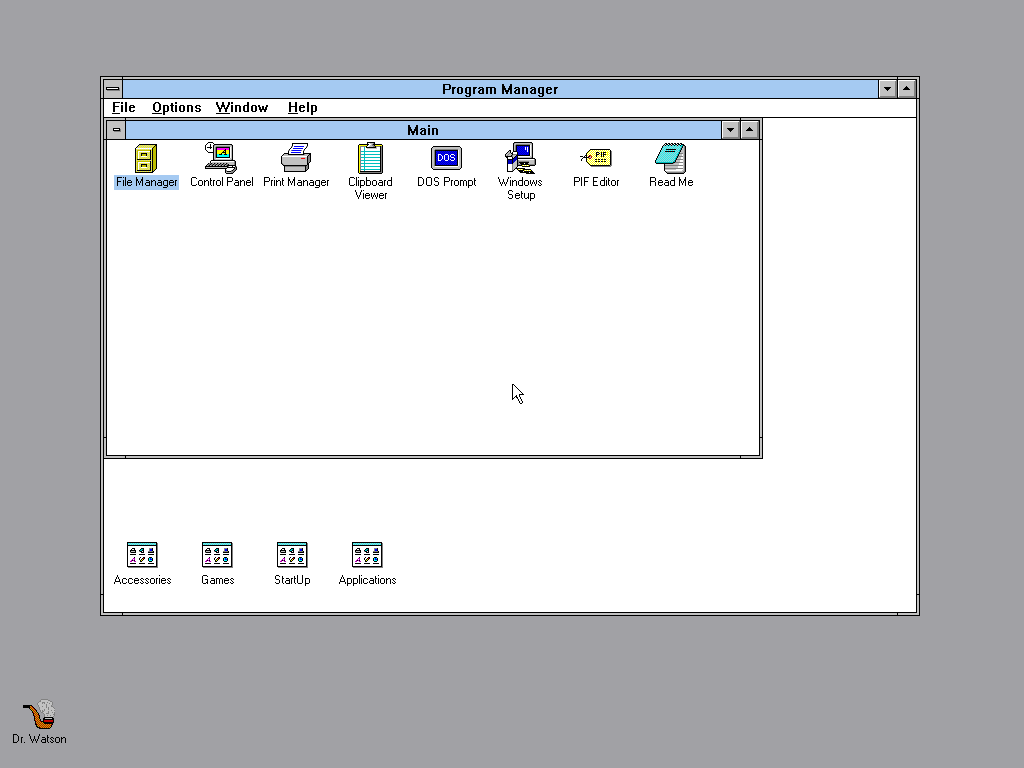Select the StartUp program group icon
This screenshot has height=768, width=1024.
292,555
